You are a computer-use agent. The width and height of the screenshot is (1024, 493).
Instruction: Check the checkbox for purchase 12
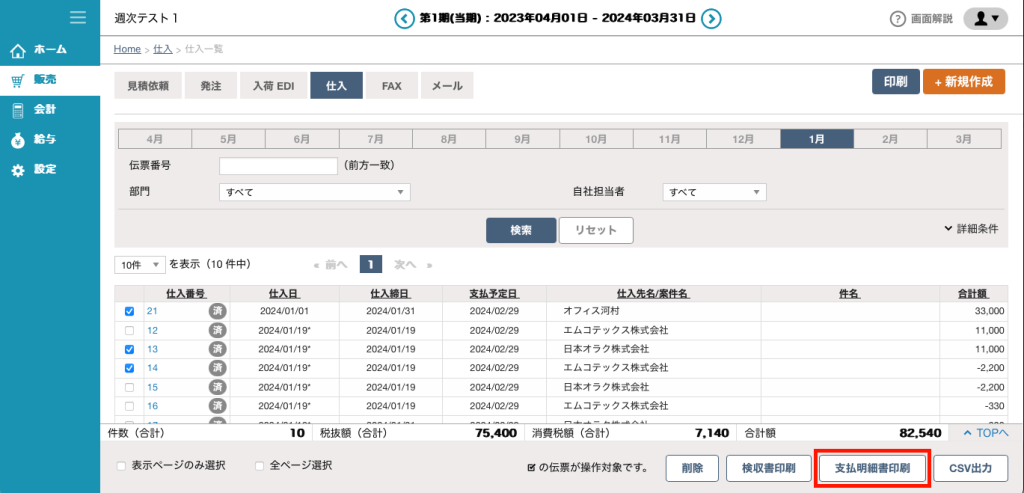coord(129,330)
